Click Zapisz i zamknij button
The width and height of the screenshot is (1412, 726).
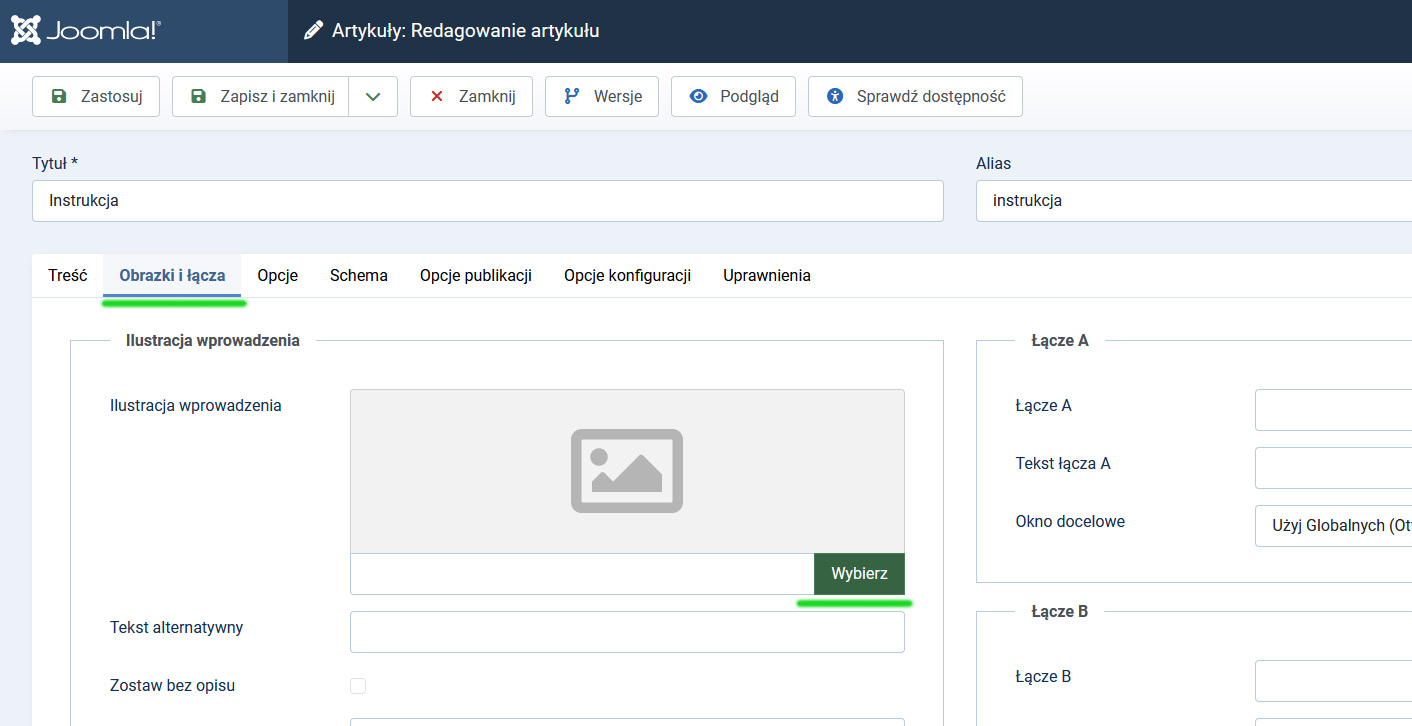click(261, 97)
